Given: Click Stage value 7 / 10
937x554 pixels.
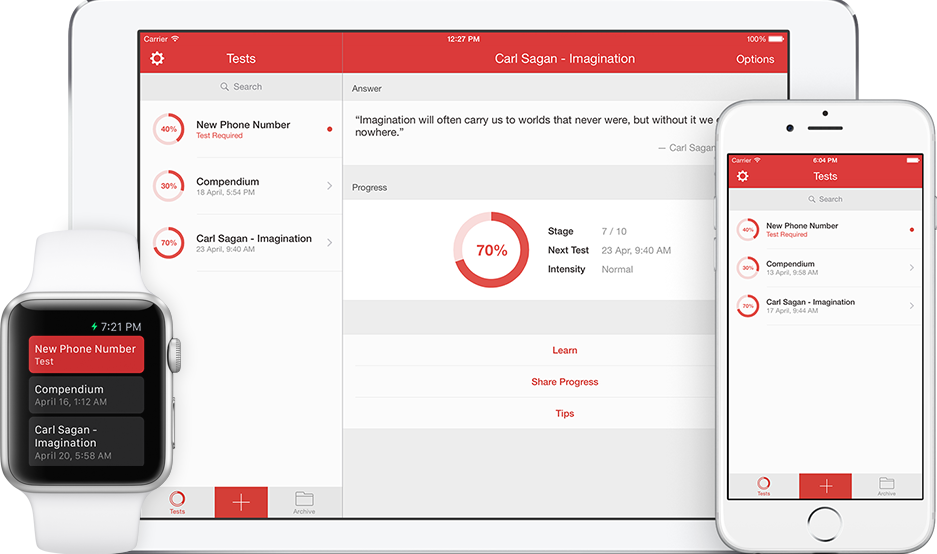Looking at the screenshot, I should pos(614,231).
